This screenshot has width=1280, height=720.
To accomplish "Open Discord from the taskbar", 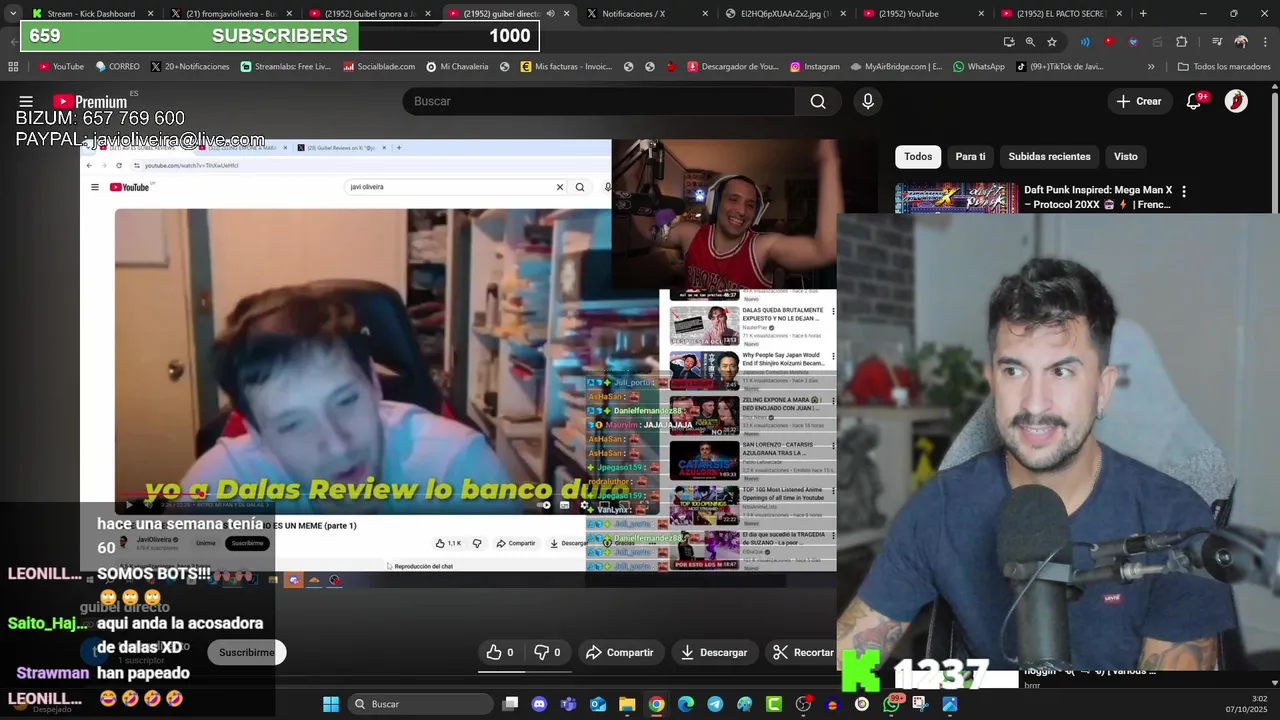I will coord(540,704).
